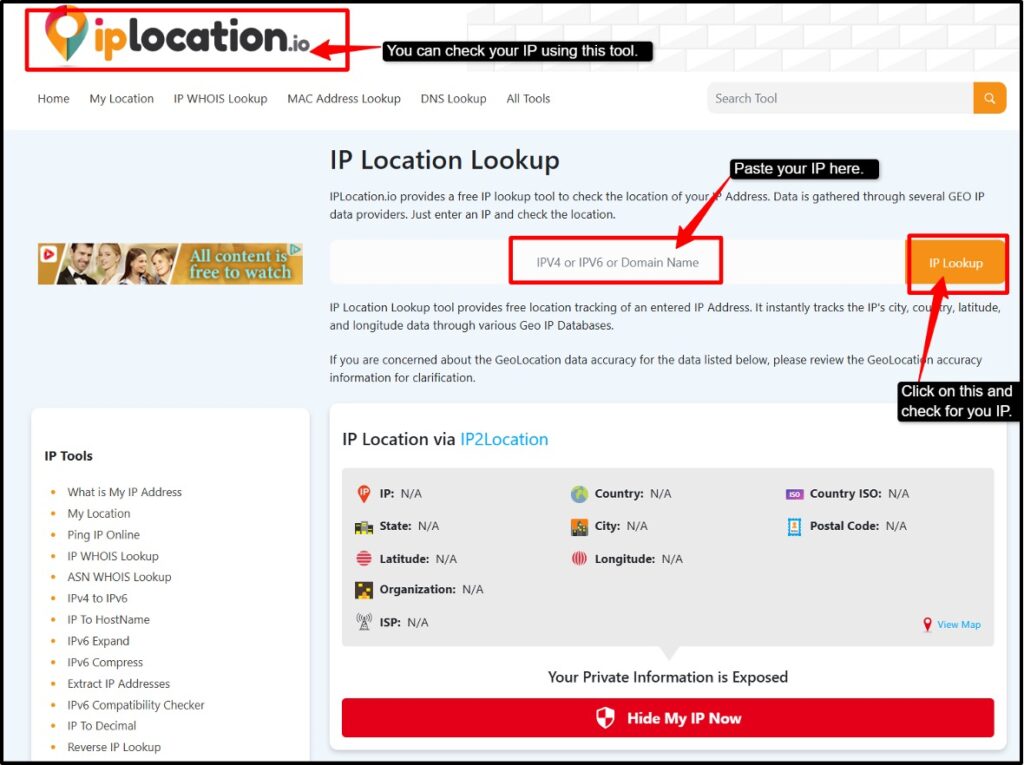Viewport: 1024px width, 765px height.
Task: Open My Location in the IP Tools list
Action: pyautogui.click(x=99, y=513)
